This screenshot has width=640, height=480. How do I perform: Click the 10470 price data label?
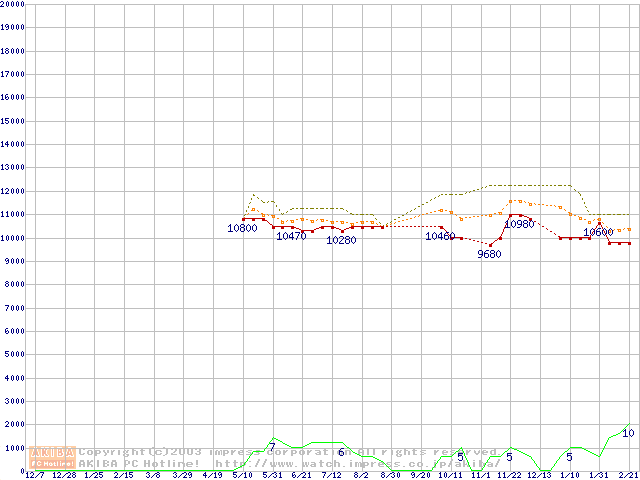tap(291, 237)
